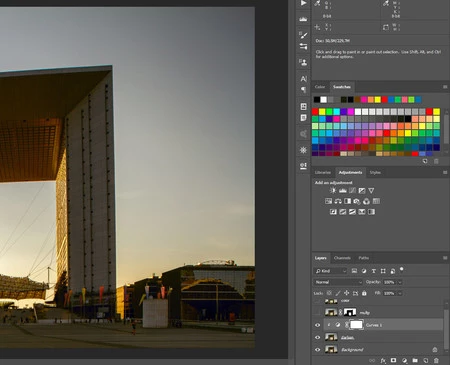The image size is (450, 365).
Task: Select the Curves 1 layer mask thumbnail
Action: coord(356,325)
